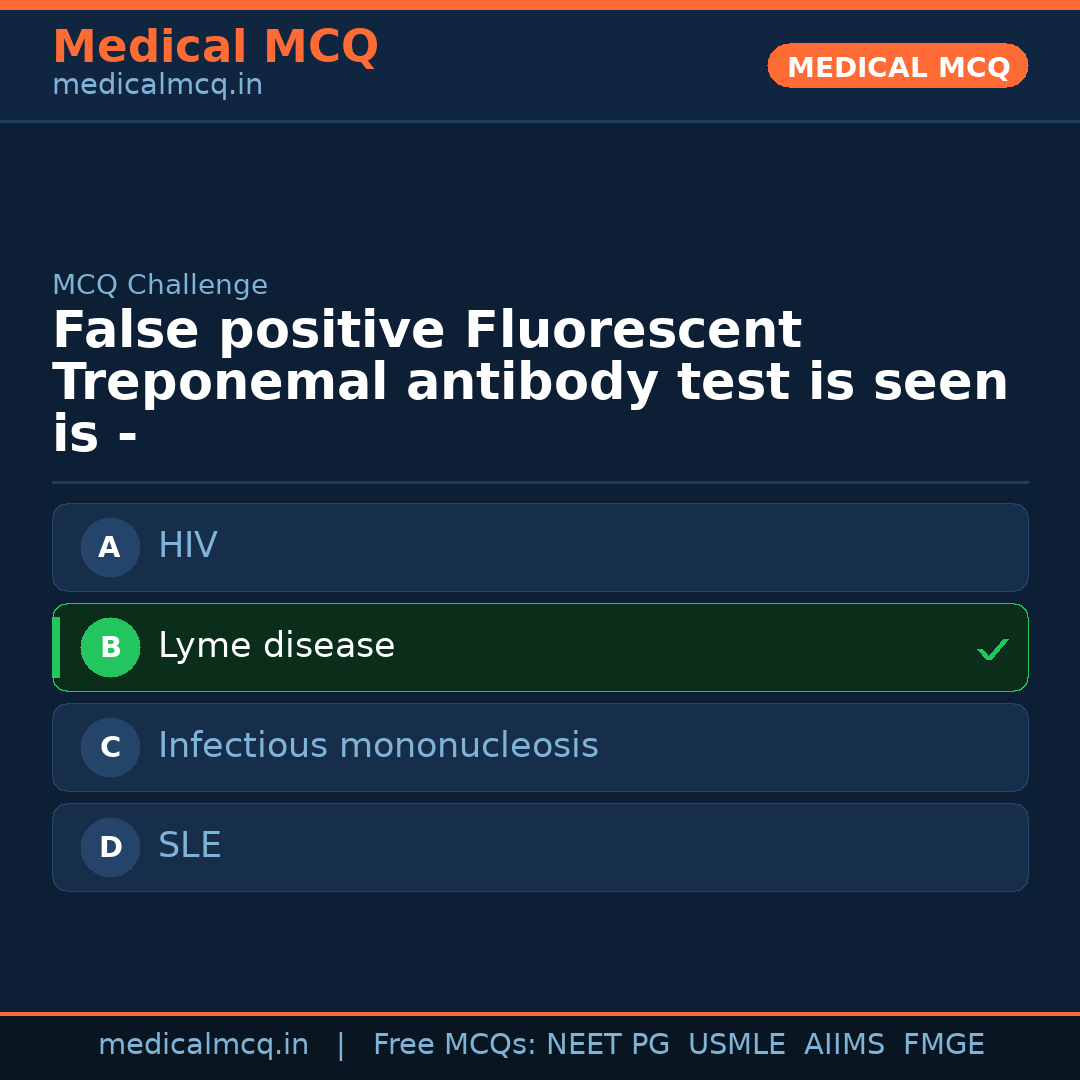Click the Medical MCQ header title
The image size is (1080, 1080).
[x=215, y=46]
